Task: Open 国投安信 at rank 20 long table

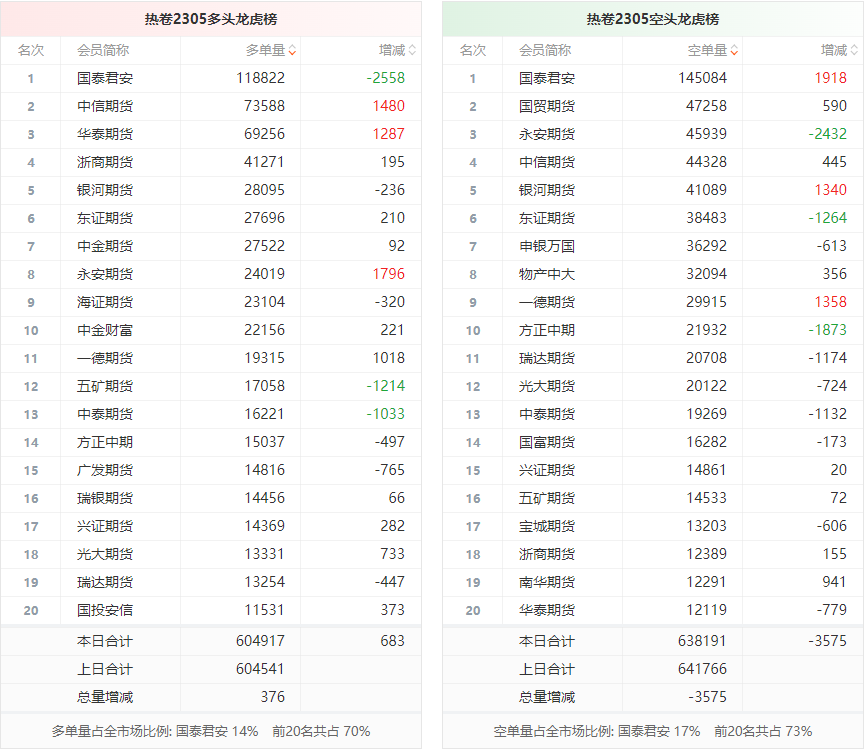Action: coord(105,610)
